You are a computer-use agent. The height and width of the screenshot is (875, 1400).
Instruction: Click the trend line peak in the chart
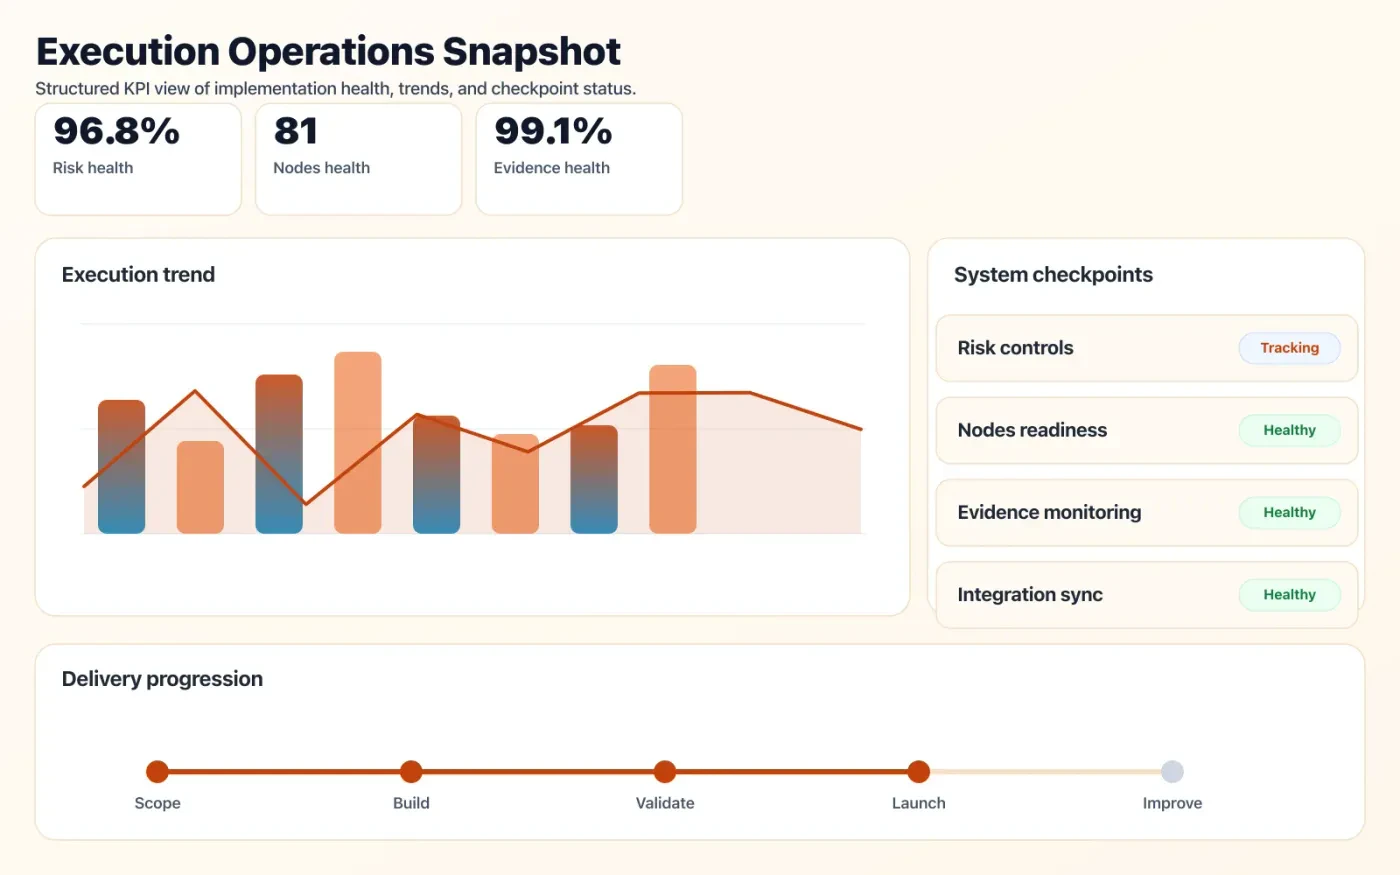coord(195,390)
